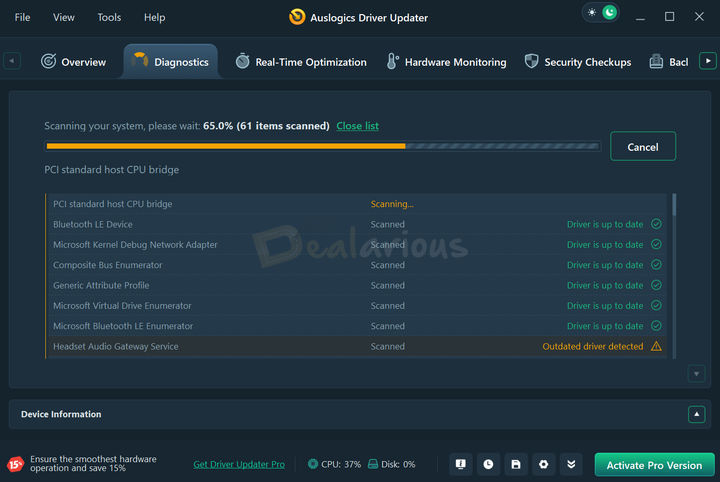Click the Device Information header
The height and width of the screenshot is (482, 720).
61,414
